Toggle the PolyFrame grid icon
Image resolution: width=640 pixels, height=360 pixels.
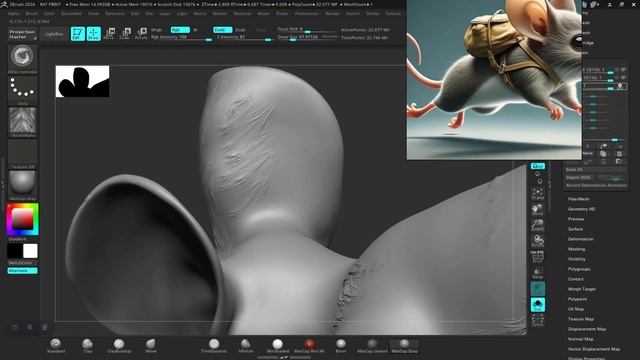[x=538, y=257]
